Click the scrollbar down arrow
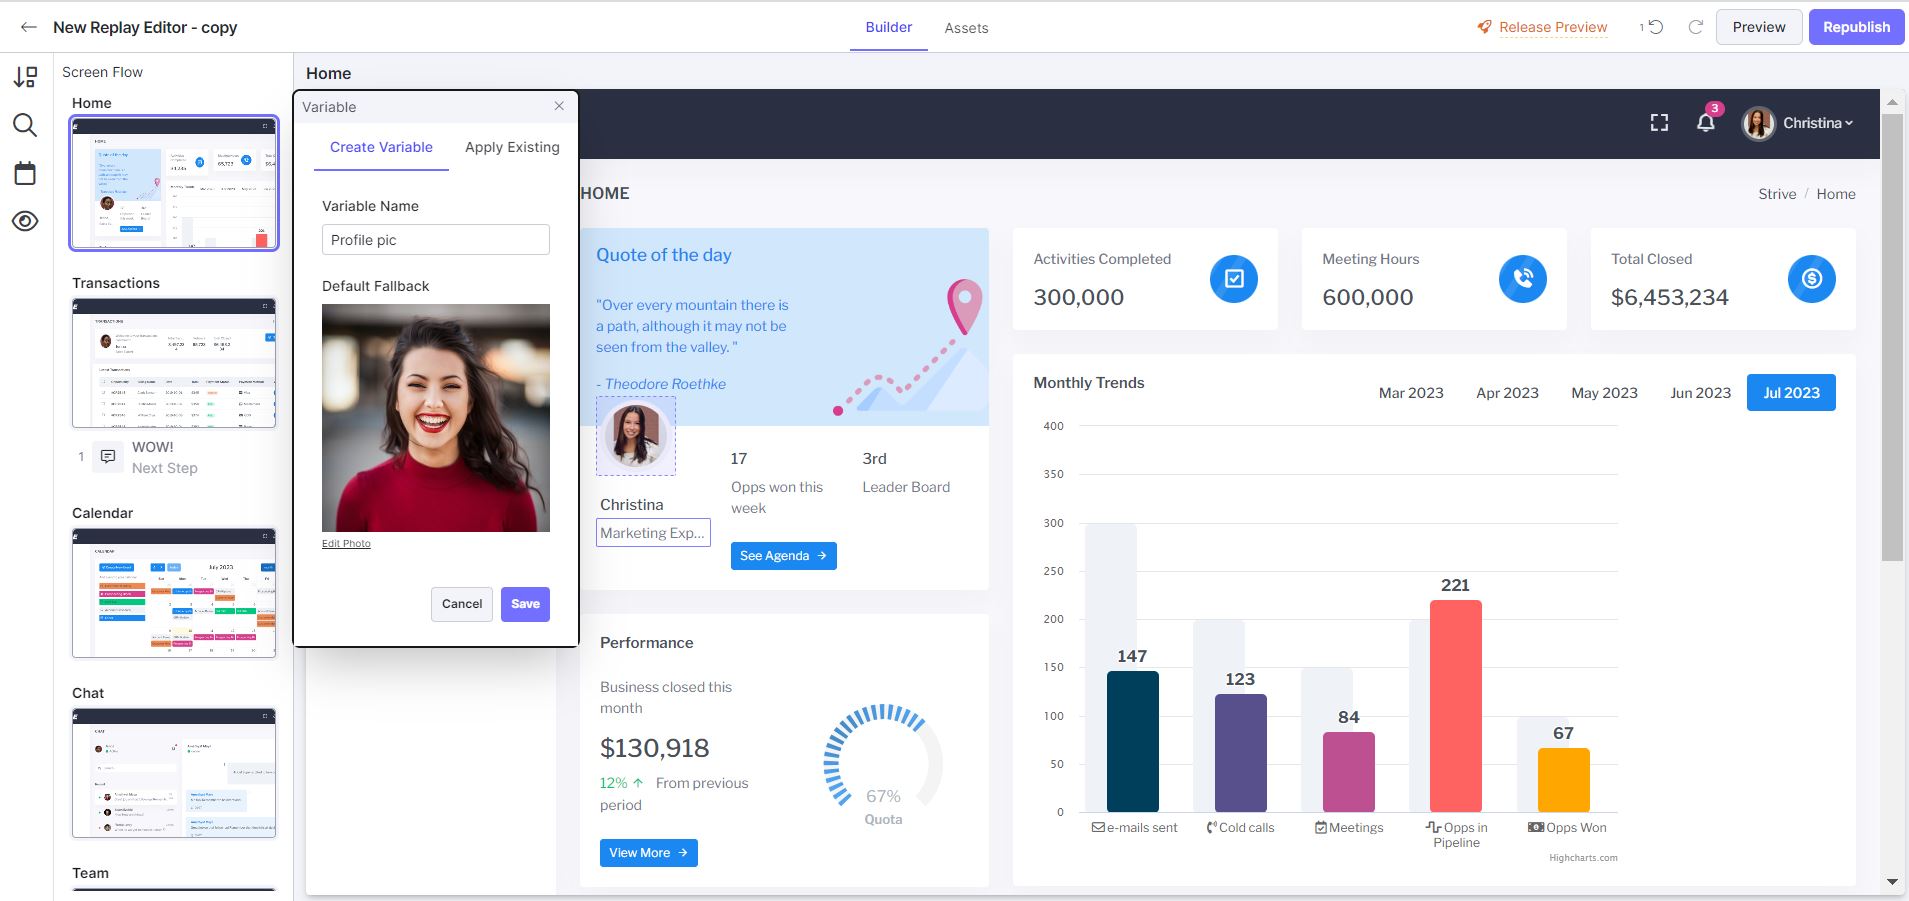The image size is (1909, 901). coord(1892,882)
